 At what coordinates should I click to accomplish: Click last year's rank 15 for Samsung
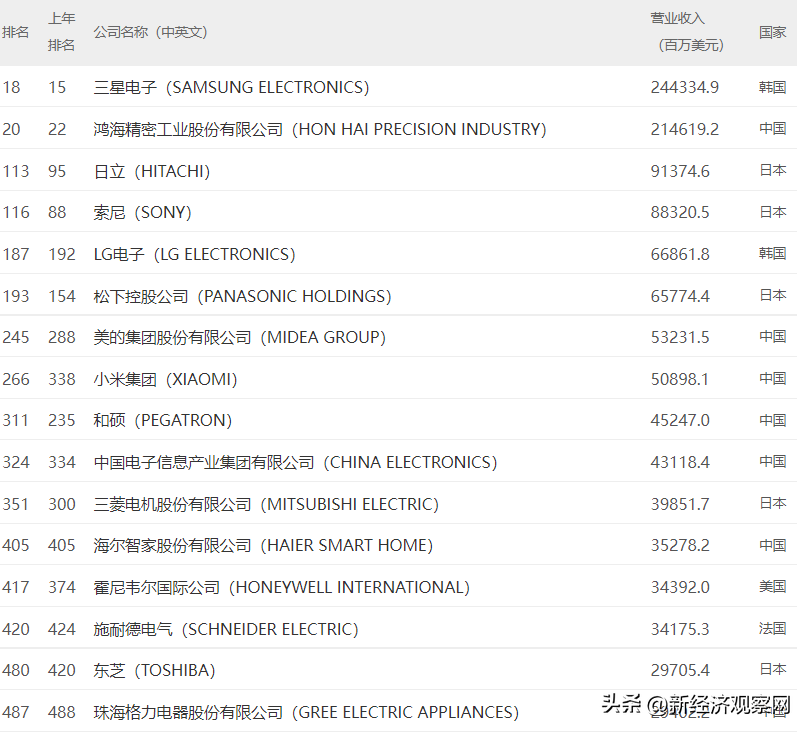[x=57, y=87]
